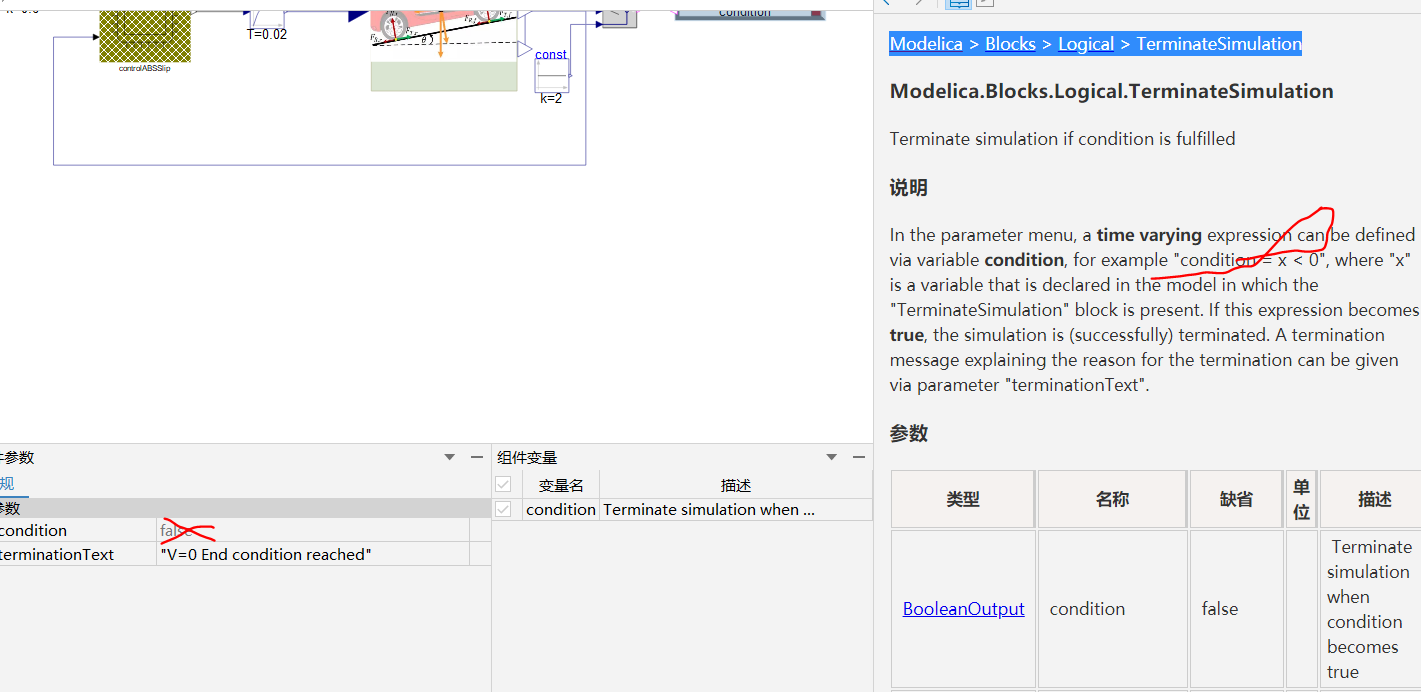Open TerminateSimulation in the documentation breadcrumb
The width and height of the screenshot is (1421, 692).
click(1219, 44)
